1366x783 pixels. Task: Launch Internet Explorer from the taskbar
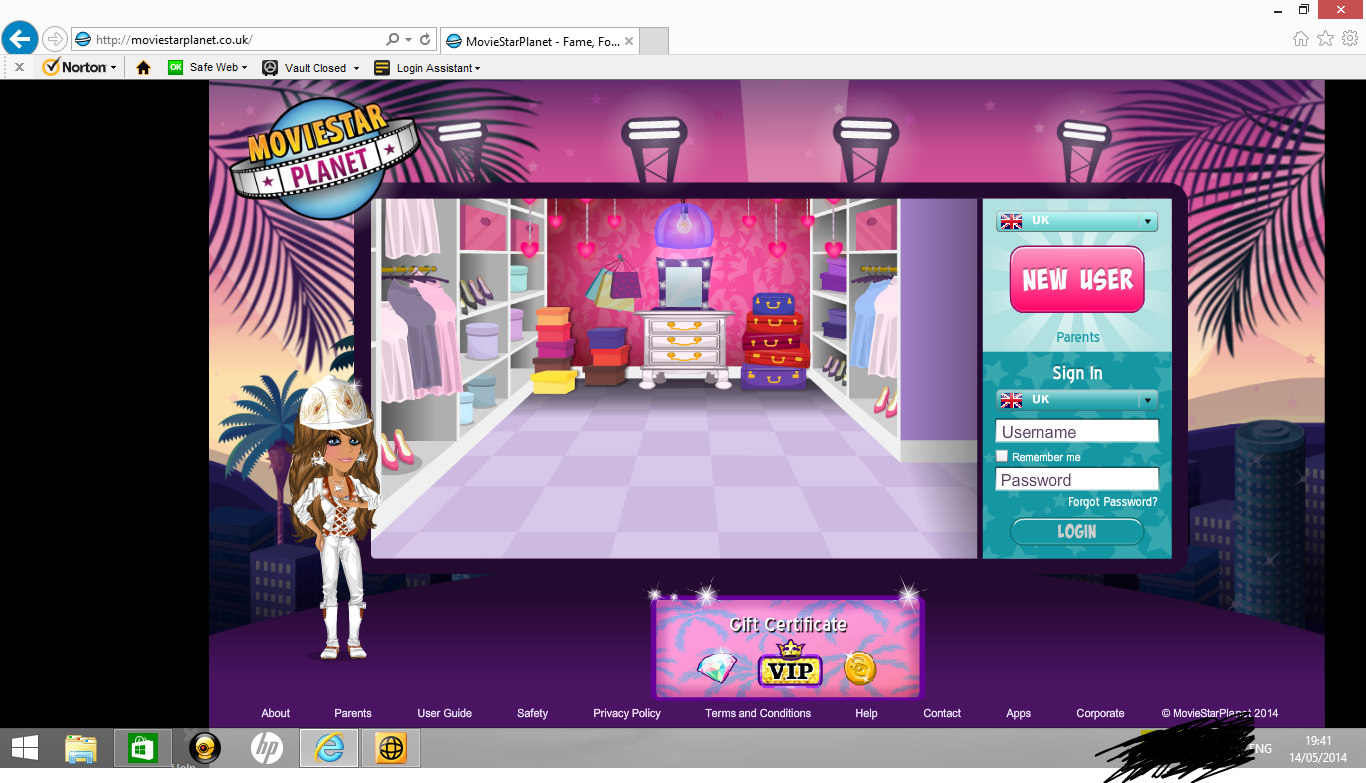[329, 747]
